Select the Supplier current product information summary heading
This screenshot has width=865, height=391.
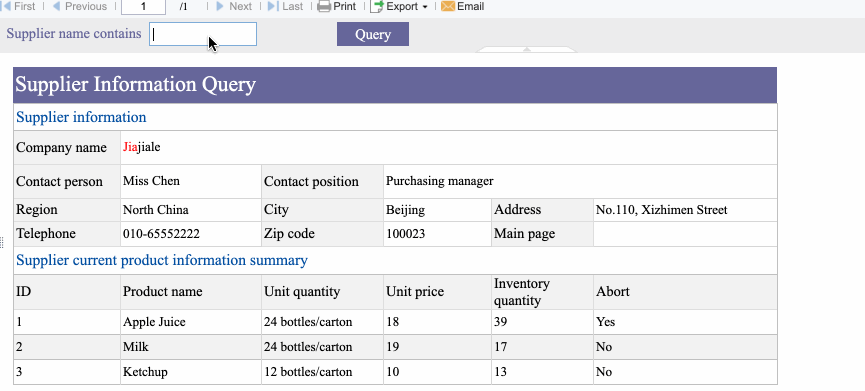[162, 260]
